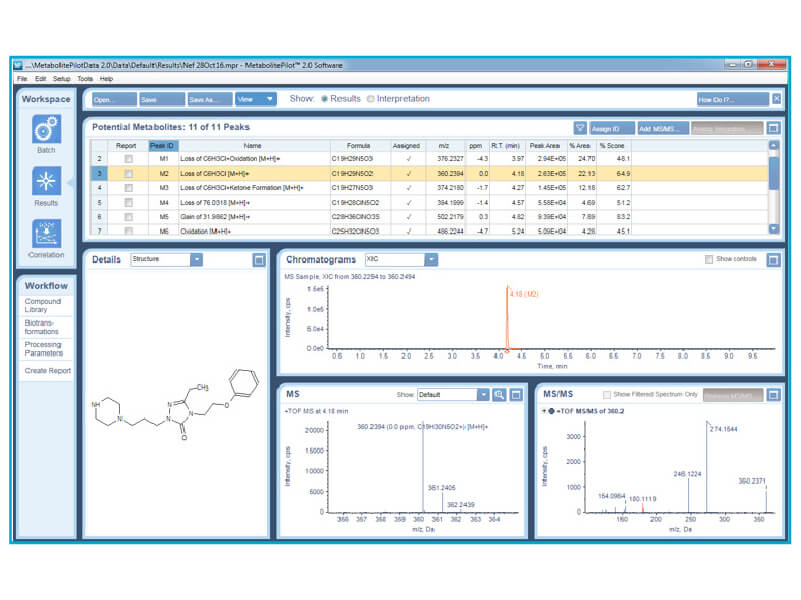Click the Assign ID button
This screenshot has width=801, height=600.
tap(612, 128)
